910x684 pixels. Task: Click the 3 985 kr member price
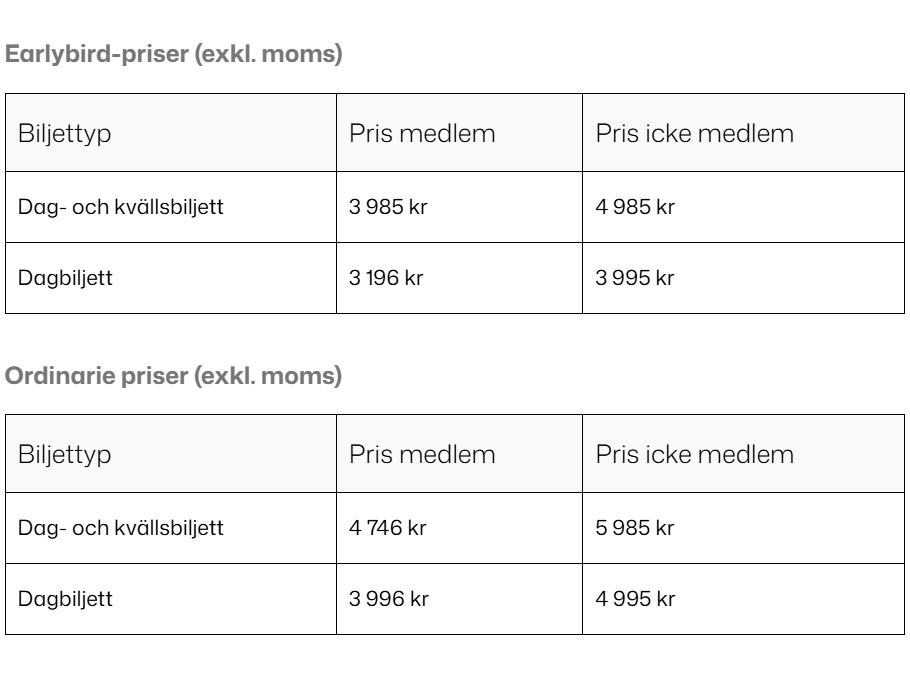coord(388,207)
